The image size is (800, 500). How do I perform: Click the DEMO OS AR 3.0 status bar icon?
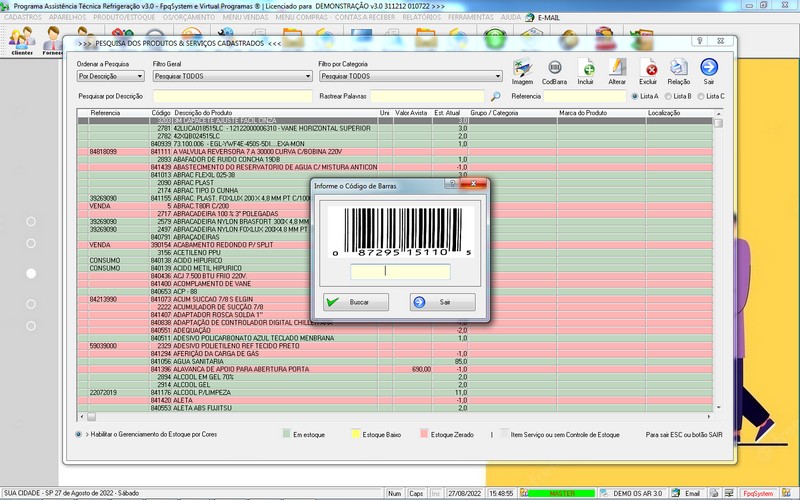pos(605,493)
